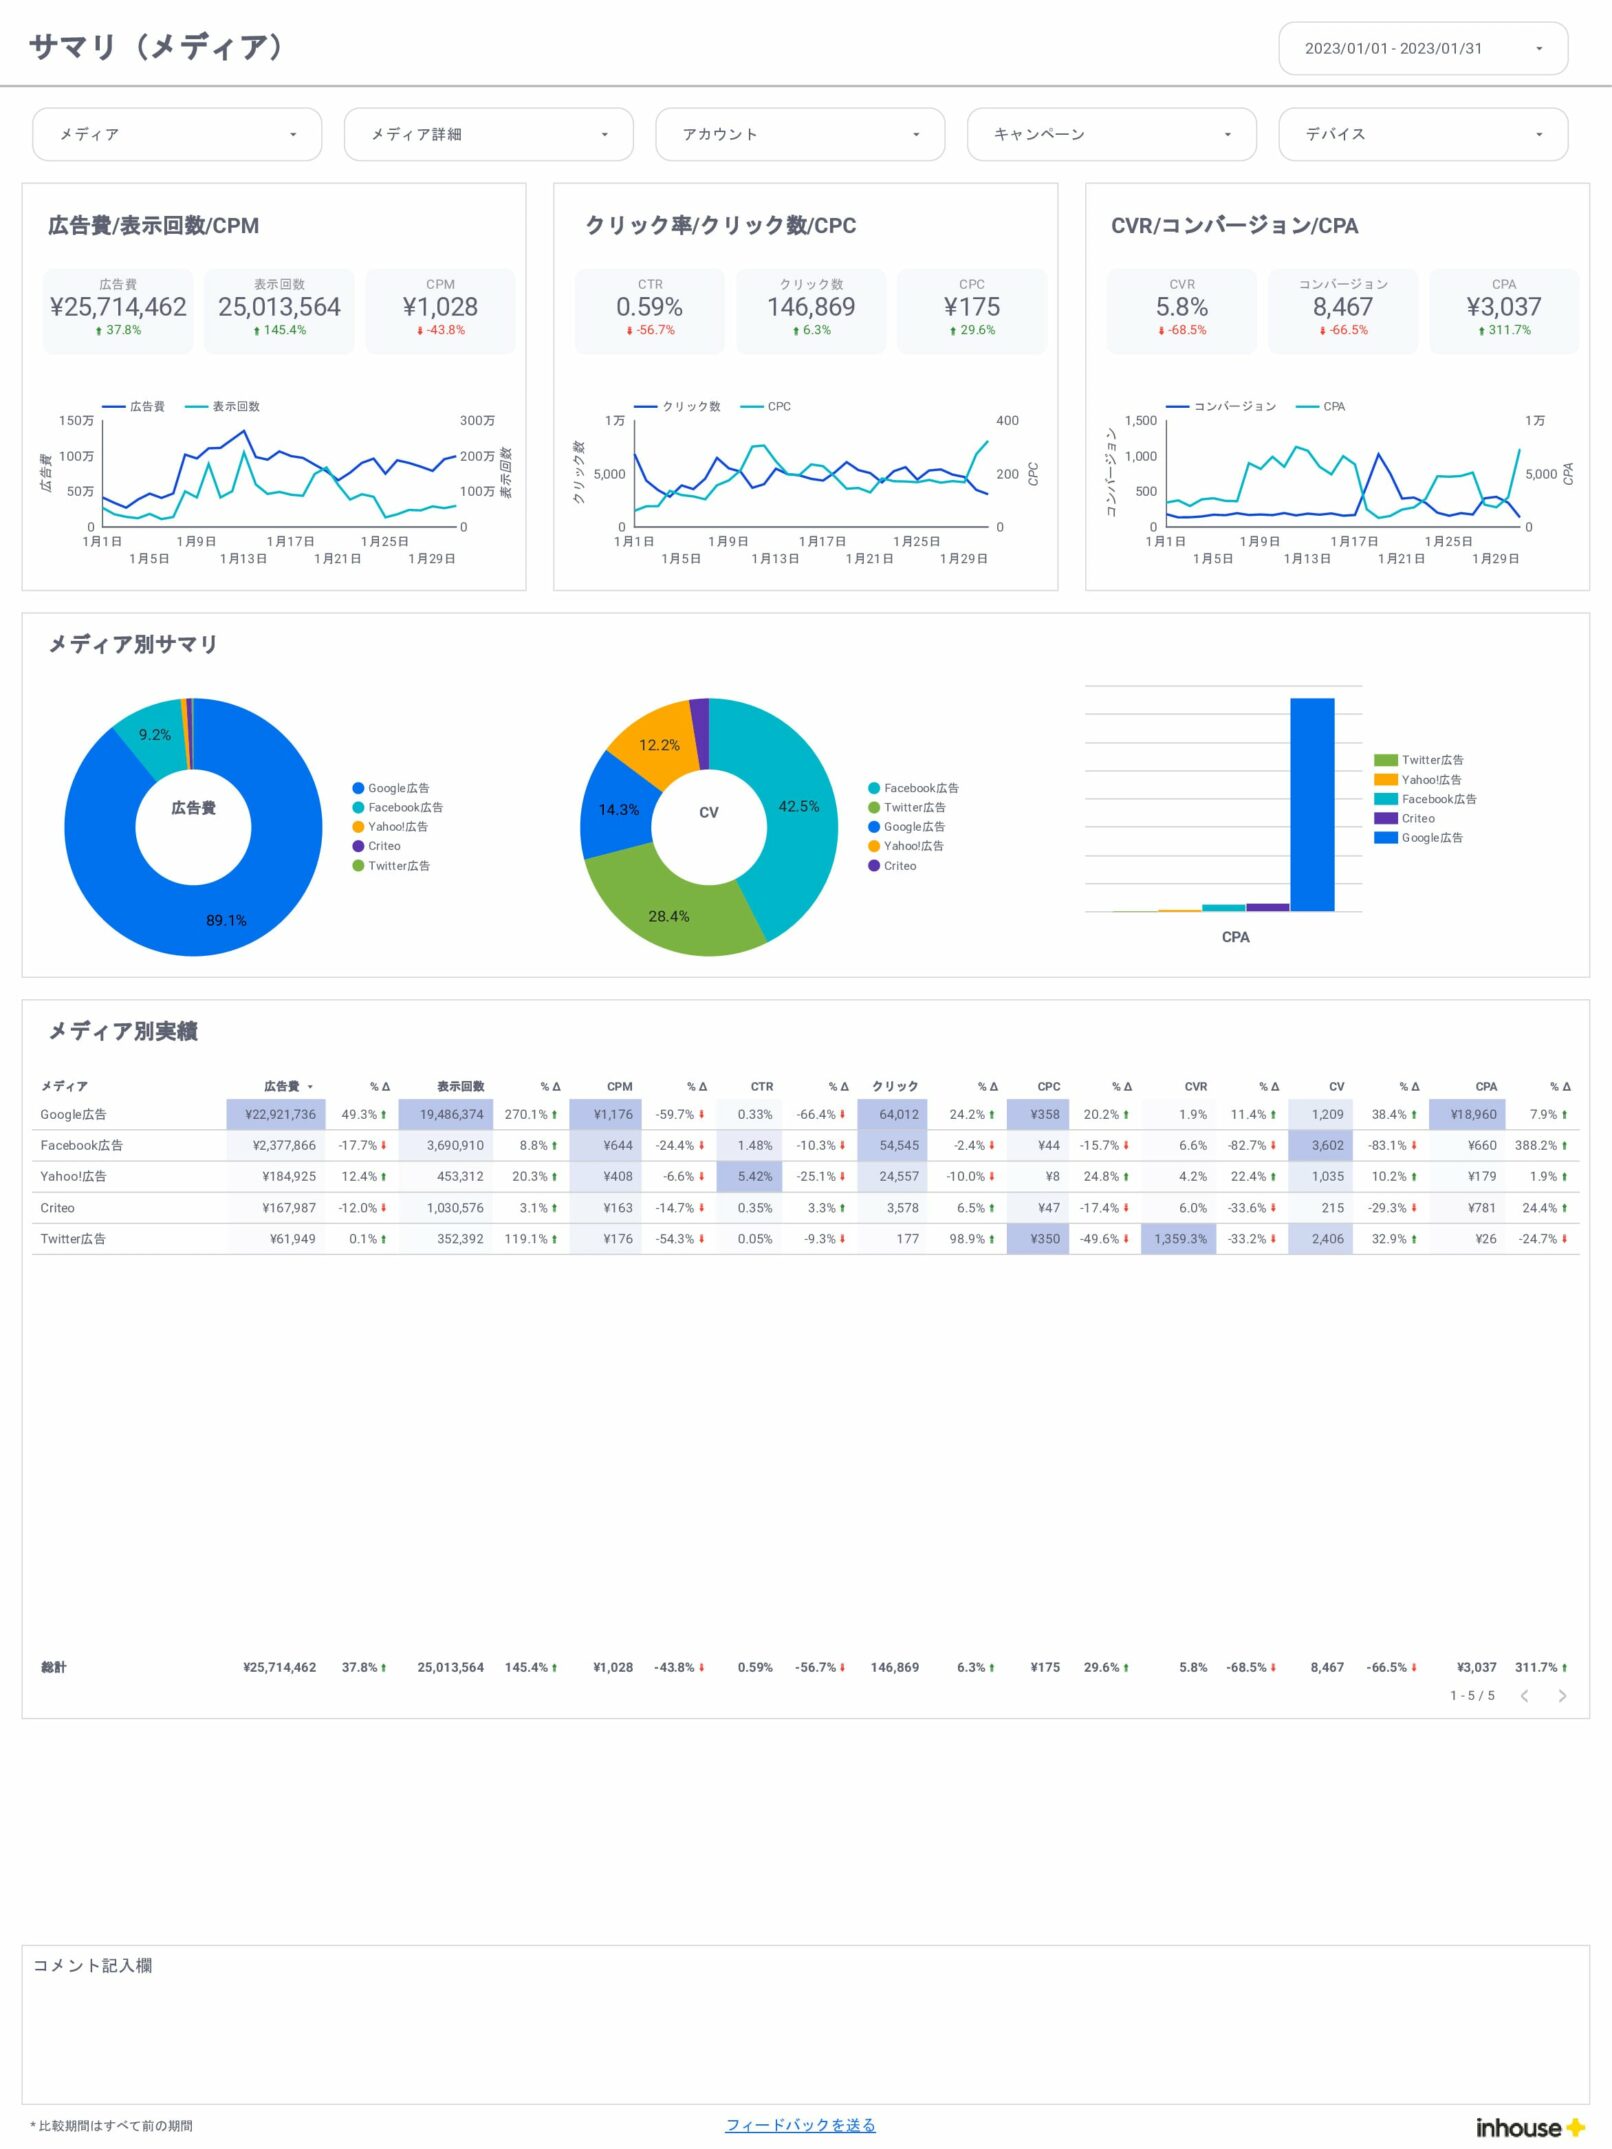The height and width of the screenshot is (2149, 1612).
Task: Expand the メディア filter dropdown
Action: click(177, 134)
